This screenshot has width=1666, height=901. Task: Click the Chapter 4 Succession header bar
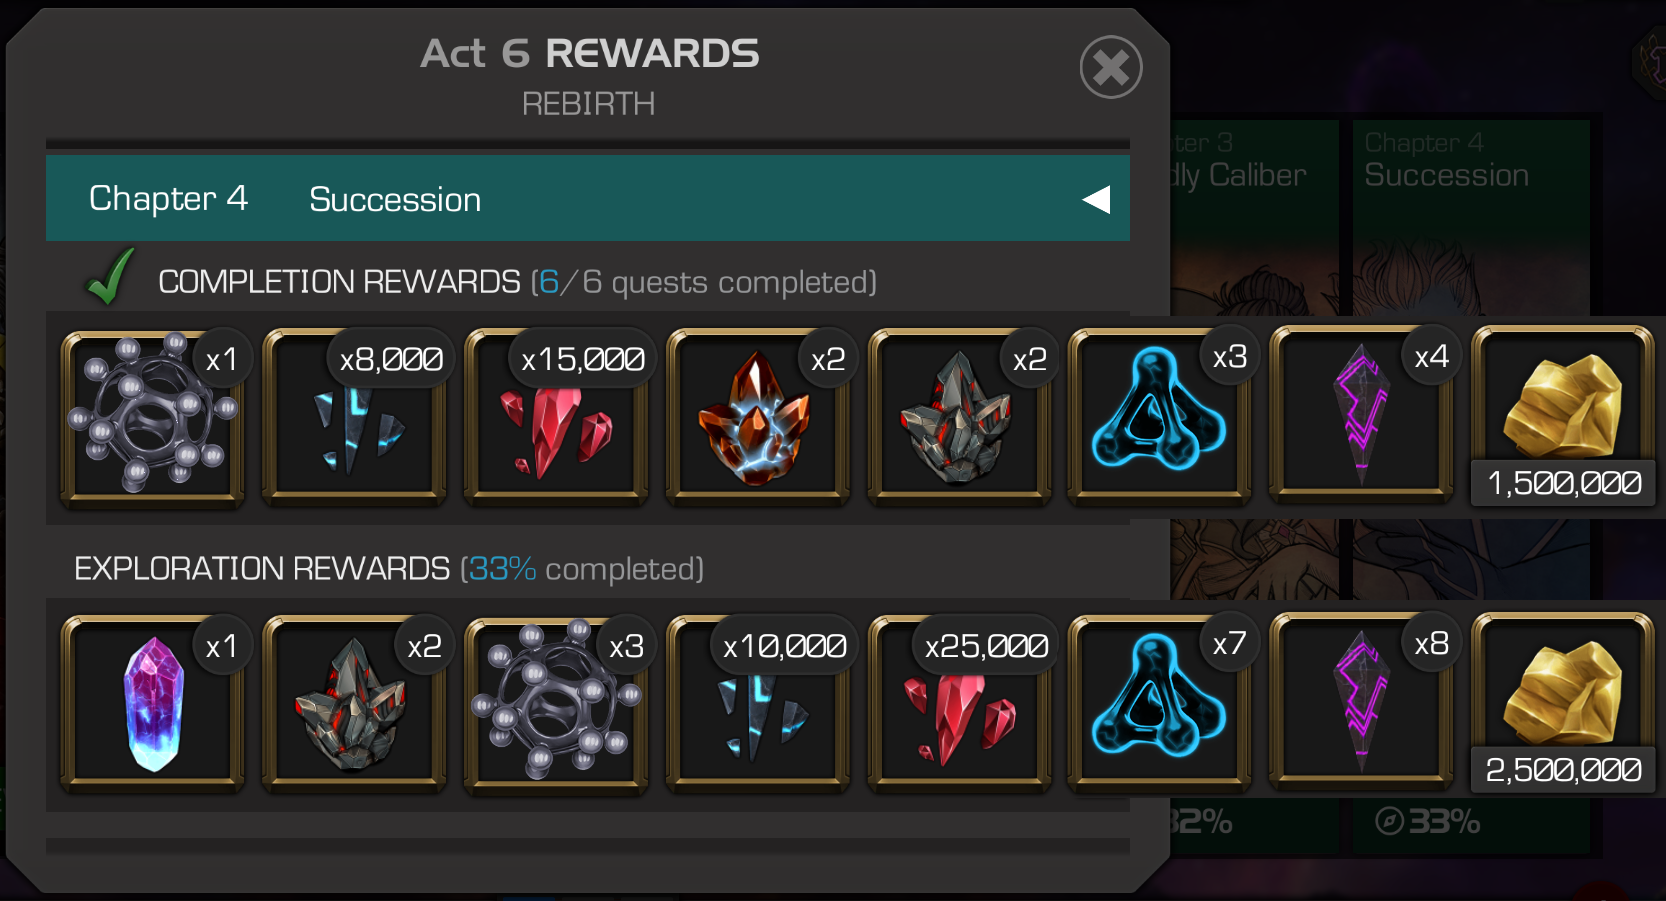click(x=588, y=198)
